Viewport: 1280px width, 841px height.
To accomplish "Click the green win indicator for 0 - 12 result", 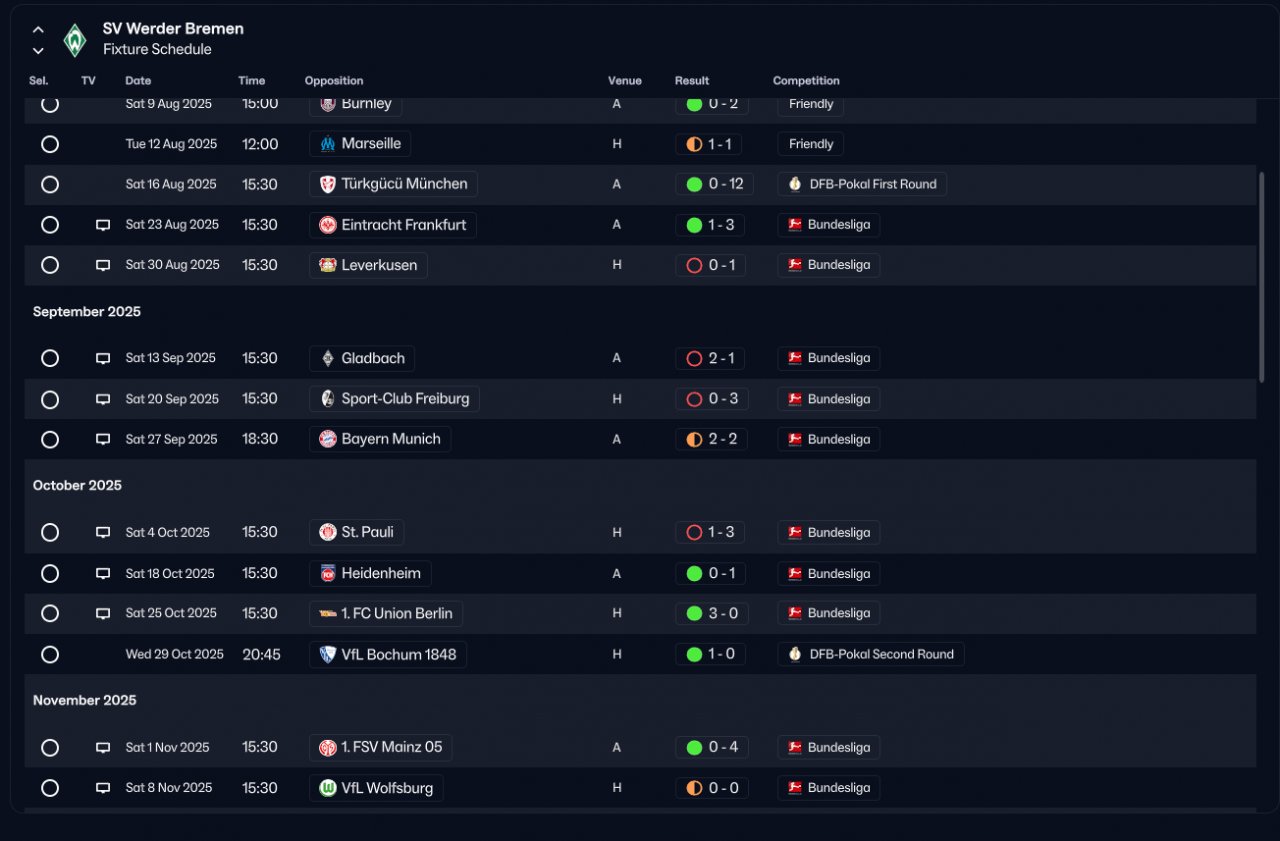I will coord(694,184).
